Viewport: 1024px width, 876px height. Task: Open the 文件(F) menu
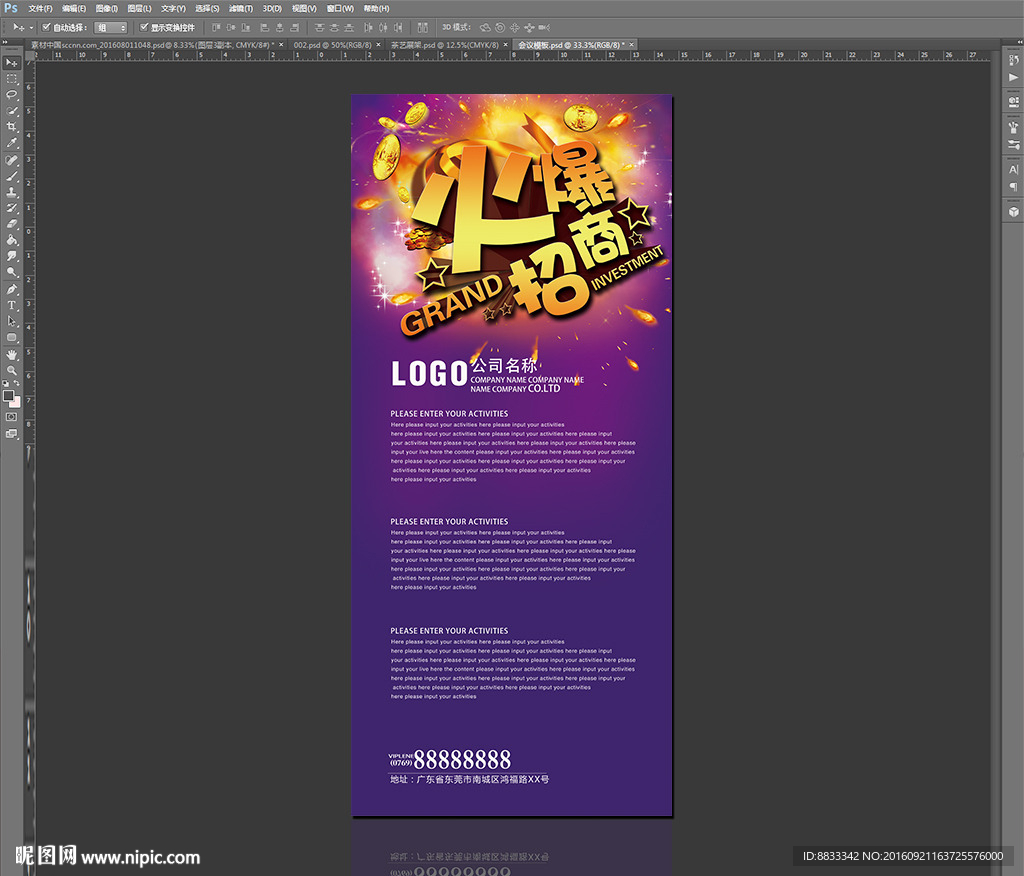(40, 8)
